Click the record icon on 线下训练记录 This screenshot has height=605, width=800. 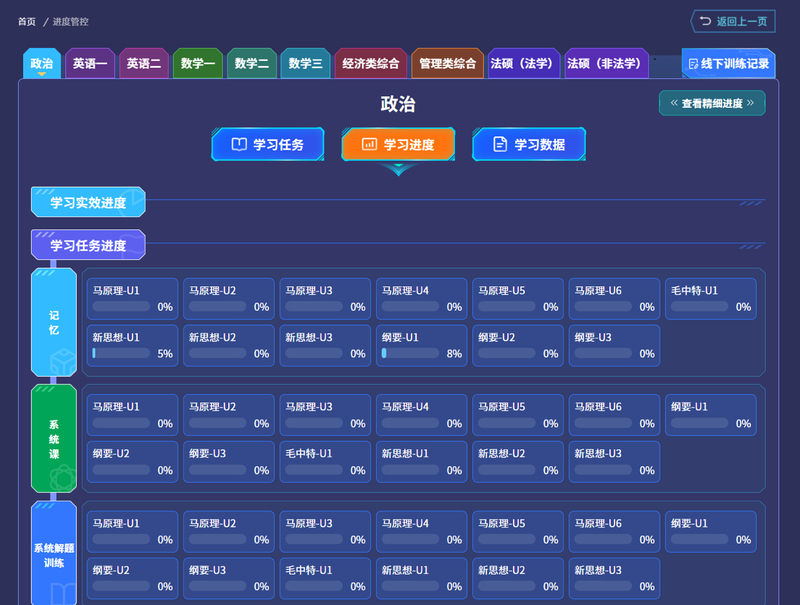(x=694, y=64)
